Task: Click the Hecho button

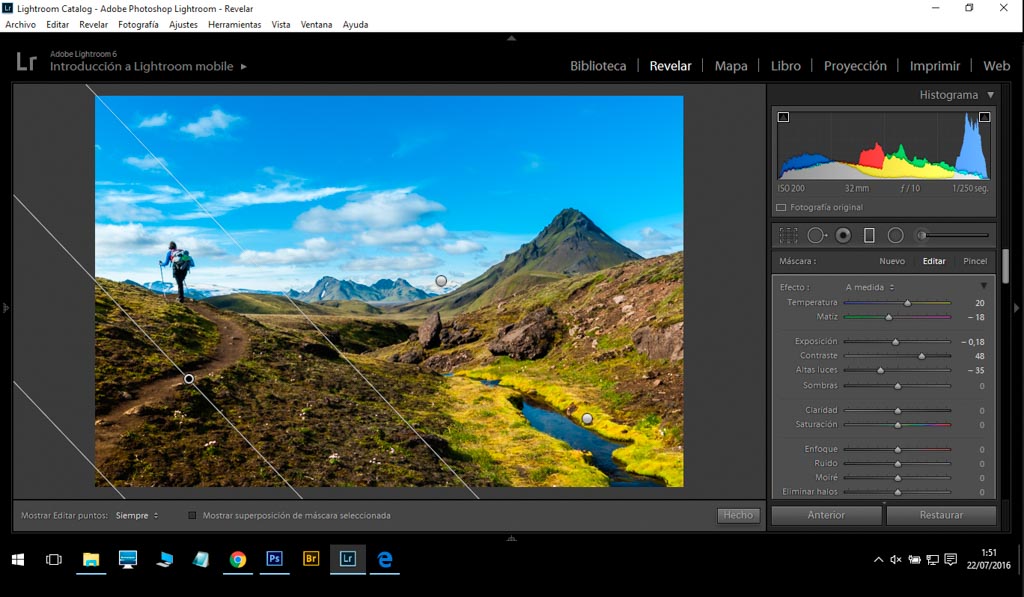Action: pyautogui.click(x=738, y=515)
